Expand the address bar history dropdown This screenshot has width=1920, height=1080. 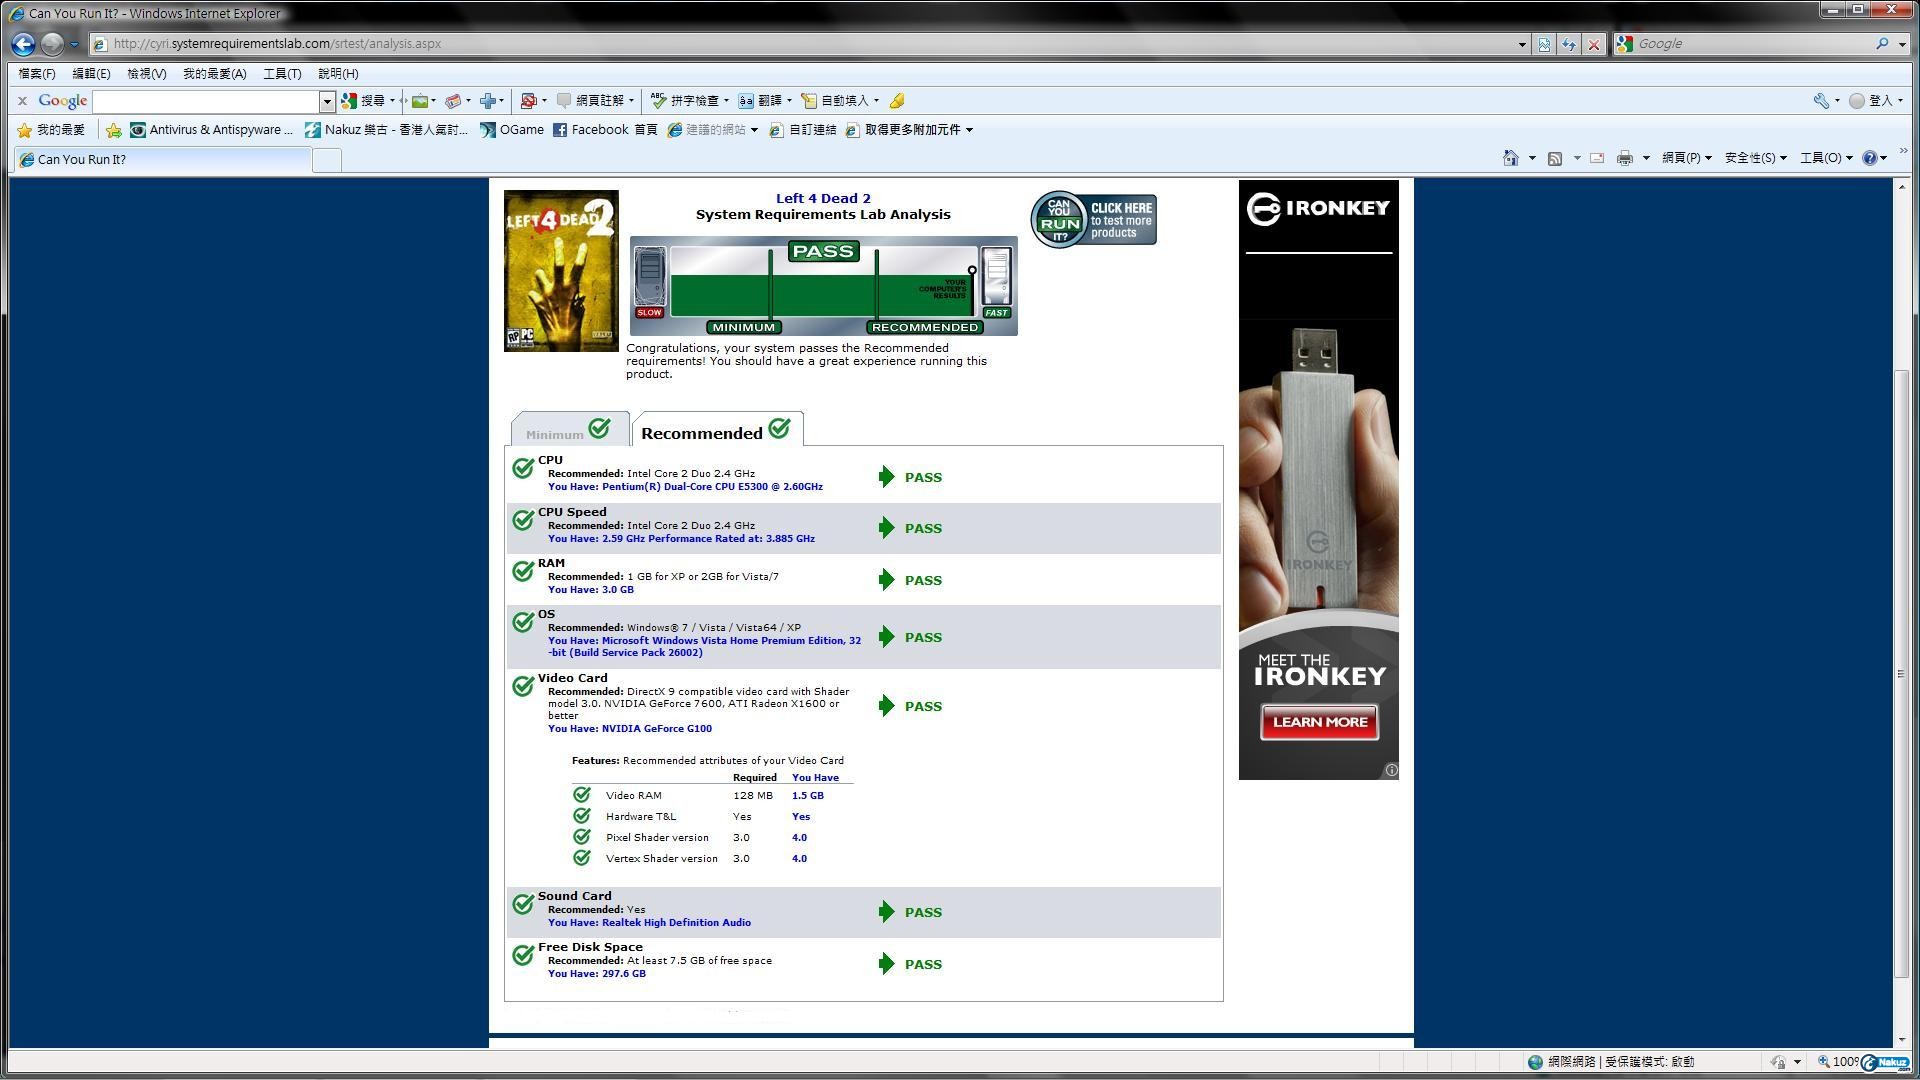click(x=1522, y=44)
